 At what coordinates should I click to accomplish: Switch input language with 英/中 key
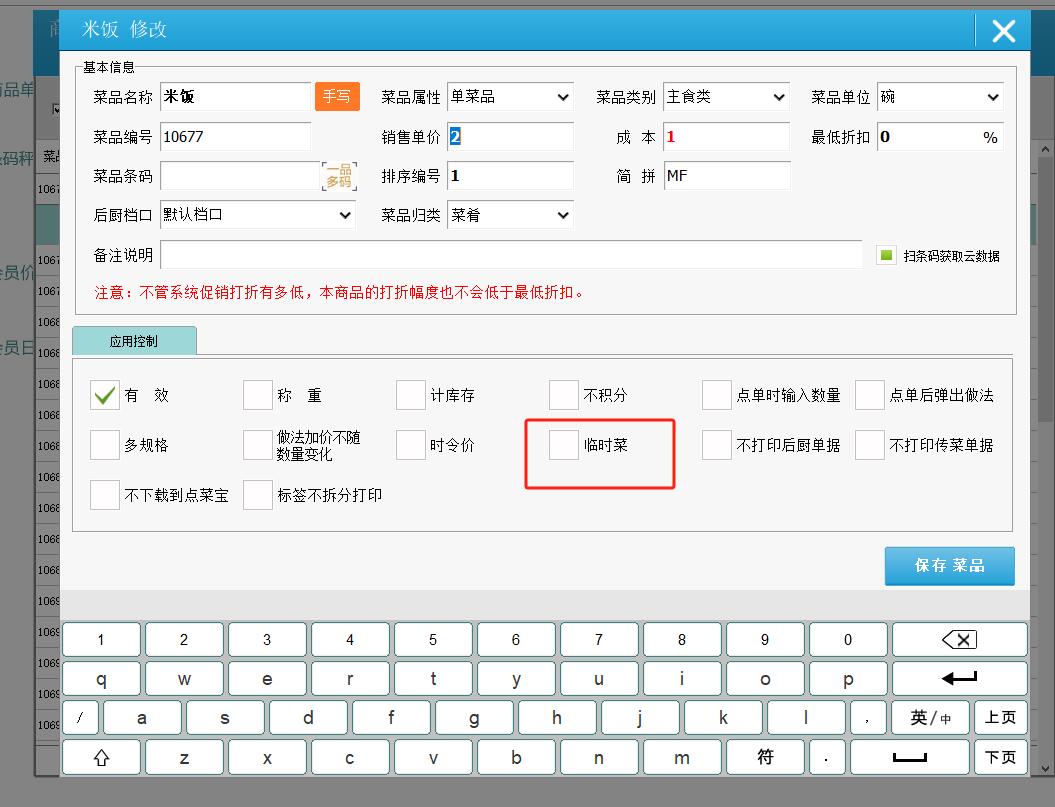[x=930, y=718]
